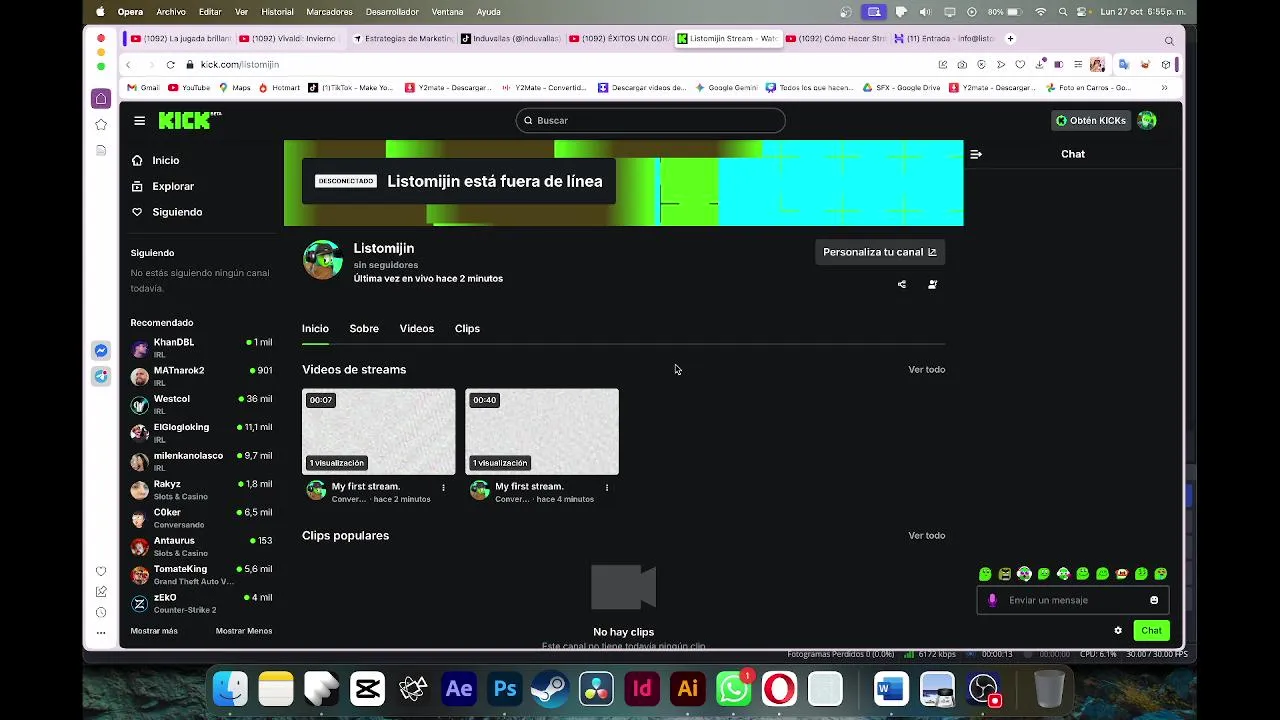This screenshot has height=720, width=1280.
Task: Show fewer recommended channels (Mostrar Menos)
Action: point(244,631)
